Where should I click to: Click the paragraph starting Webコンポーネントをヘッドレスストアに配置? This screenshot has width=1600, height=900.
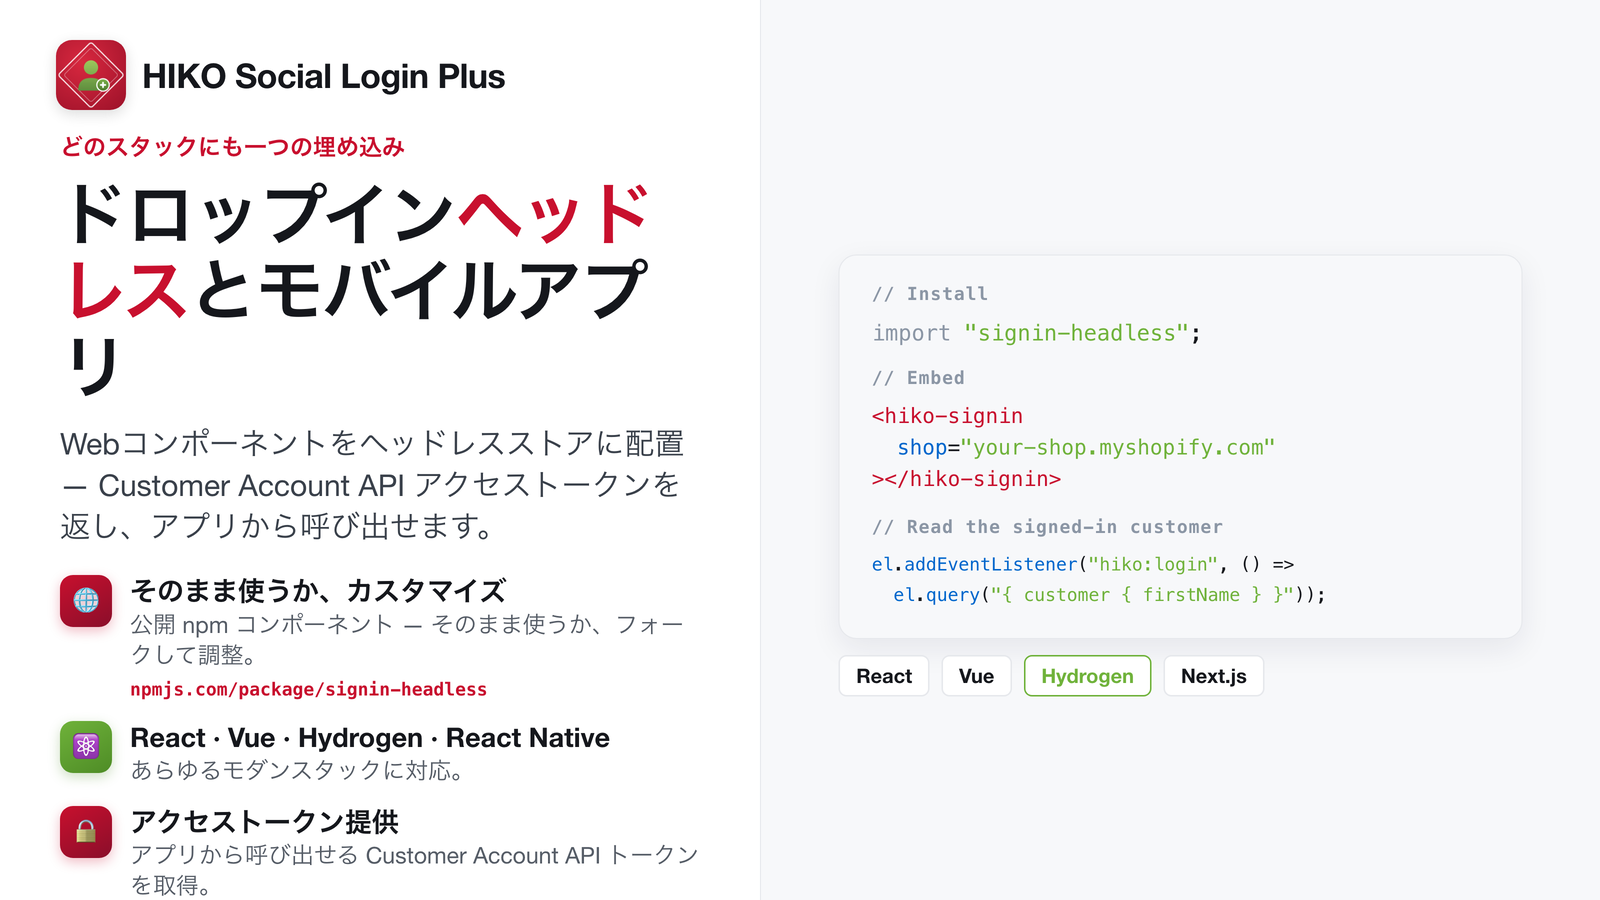pyautogui.click(x=372, y=485)
